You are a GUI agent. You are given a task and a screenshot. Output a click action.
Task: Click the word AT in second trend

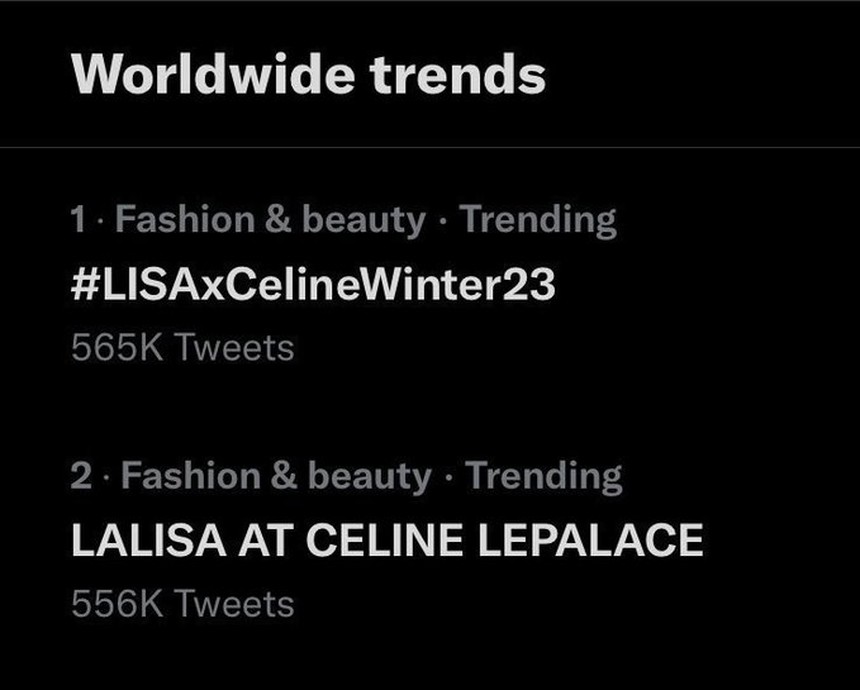(263, 541)
